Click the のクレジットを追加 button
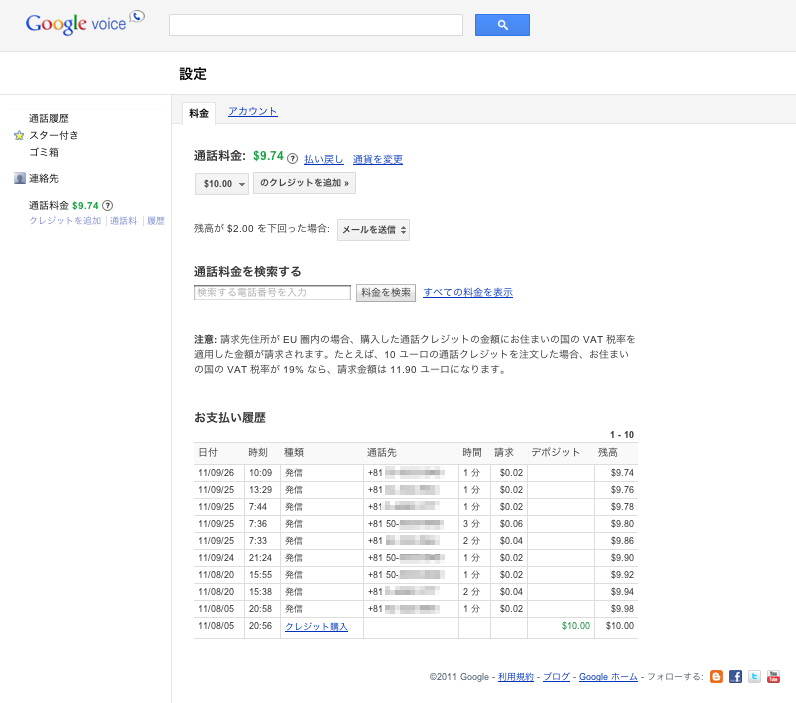 [x=304, y=184]
